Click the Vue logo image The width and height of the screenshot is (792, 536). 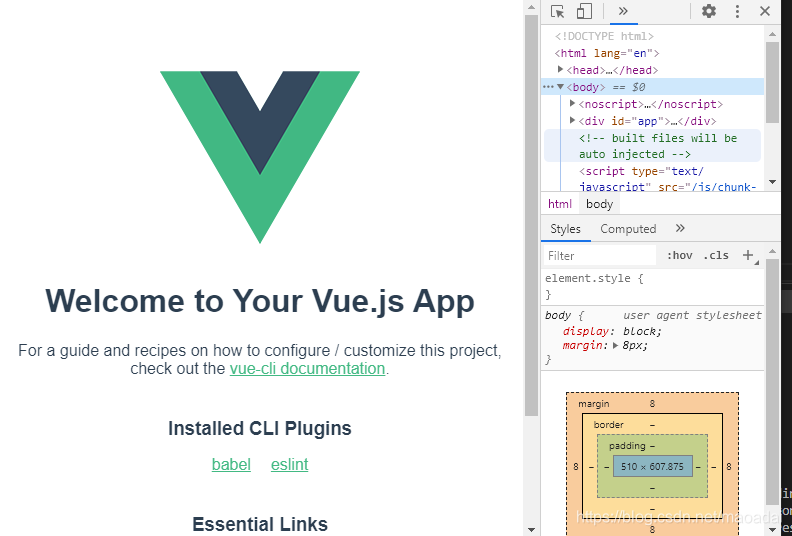click(260, 157)
